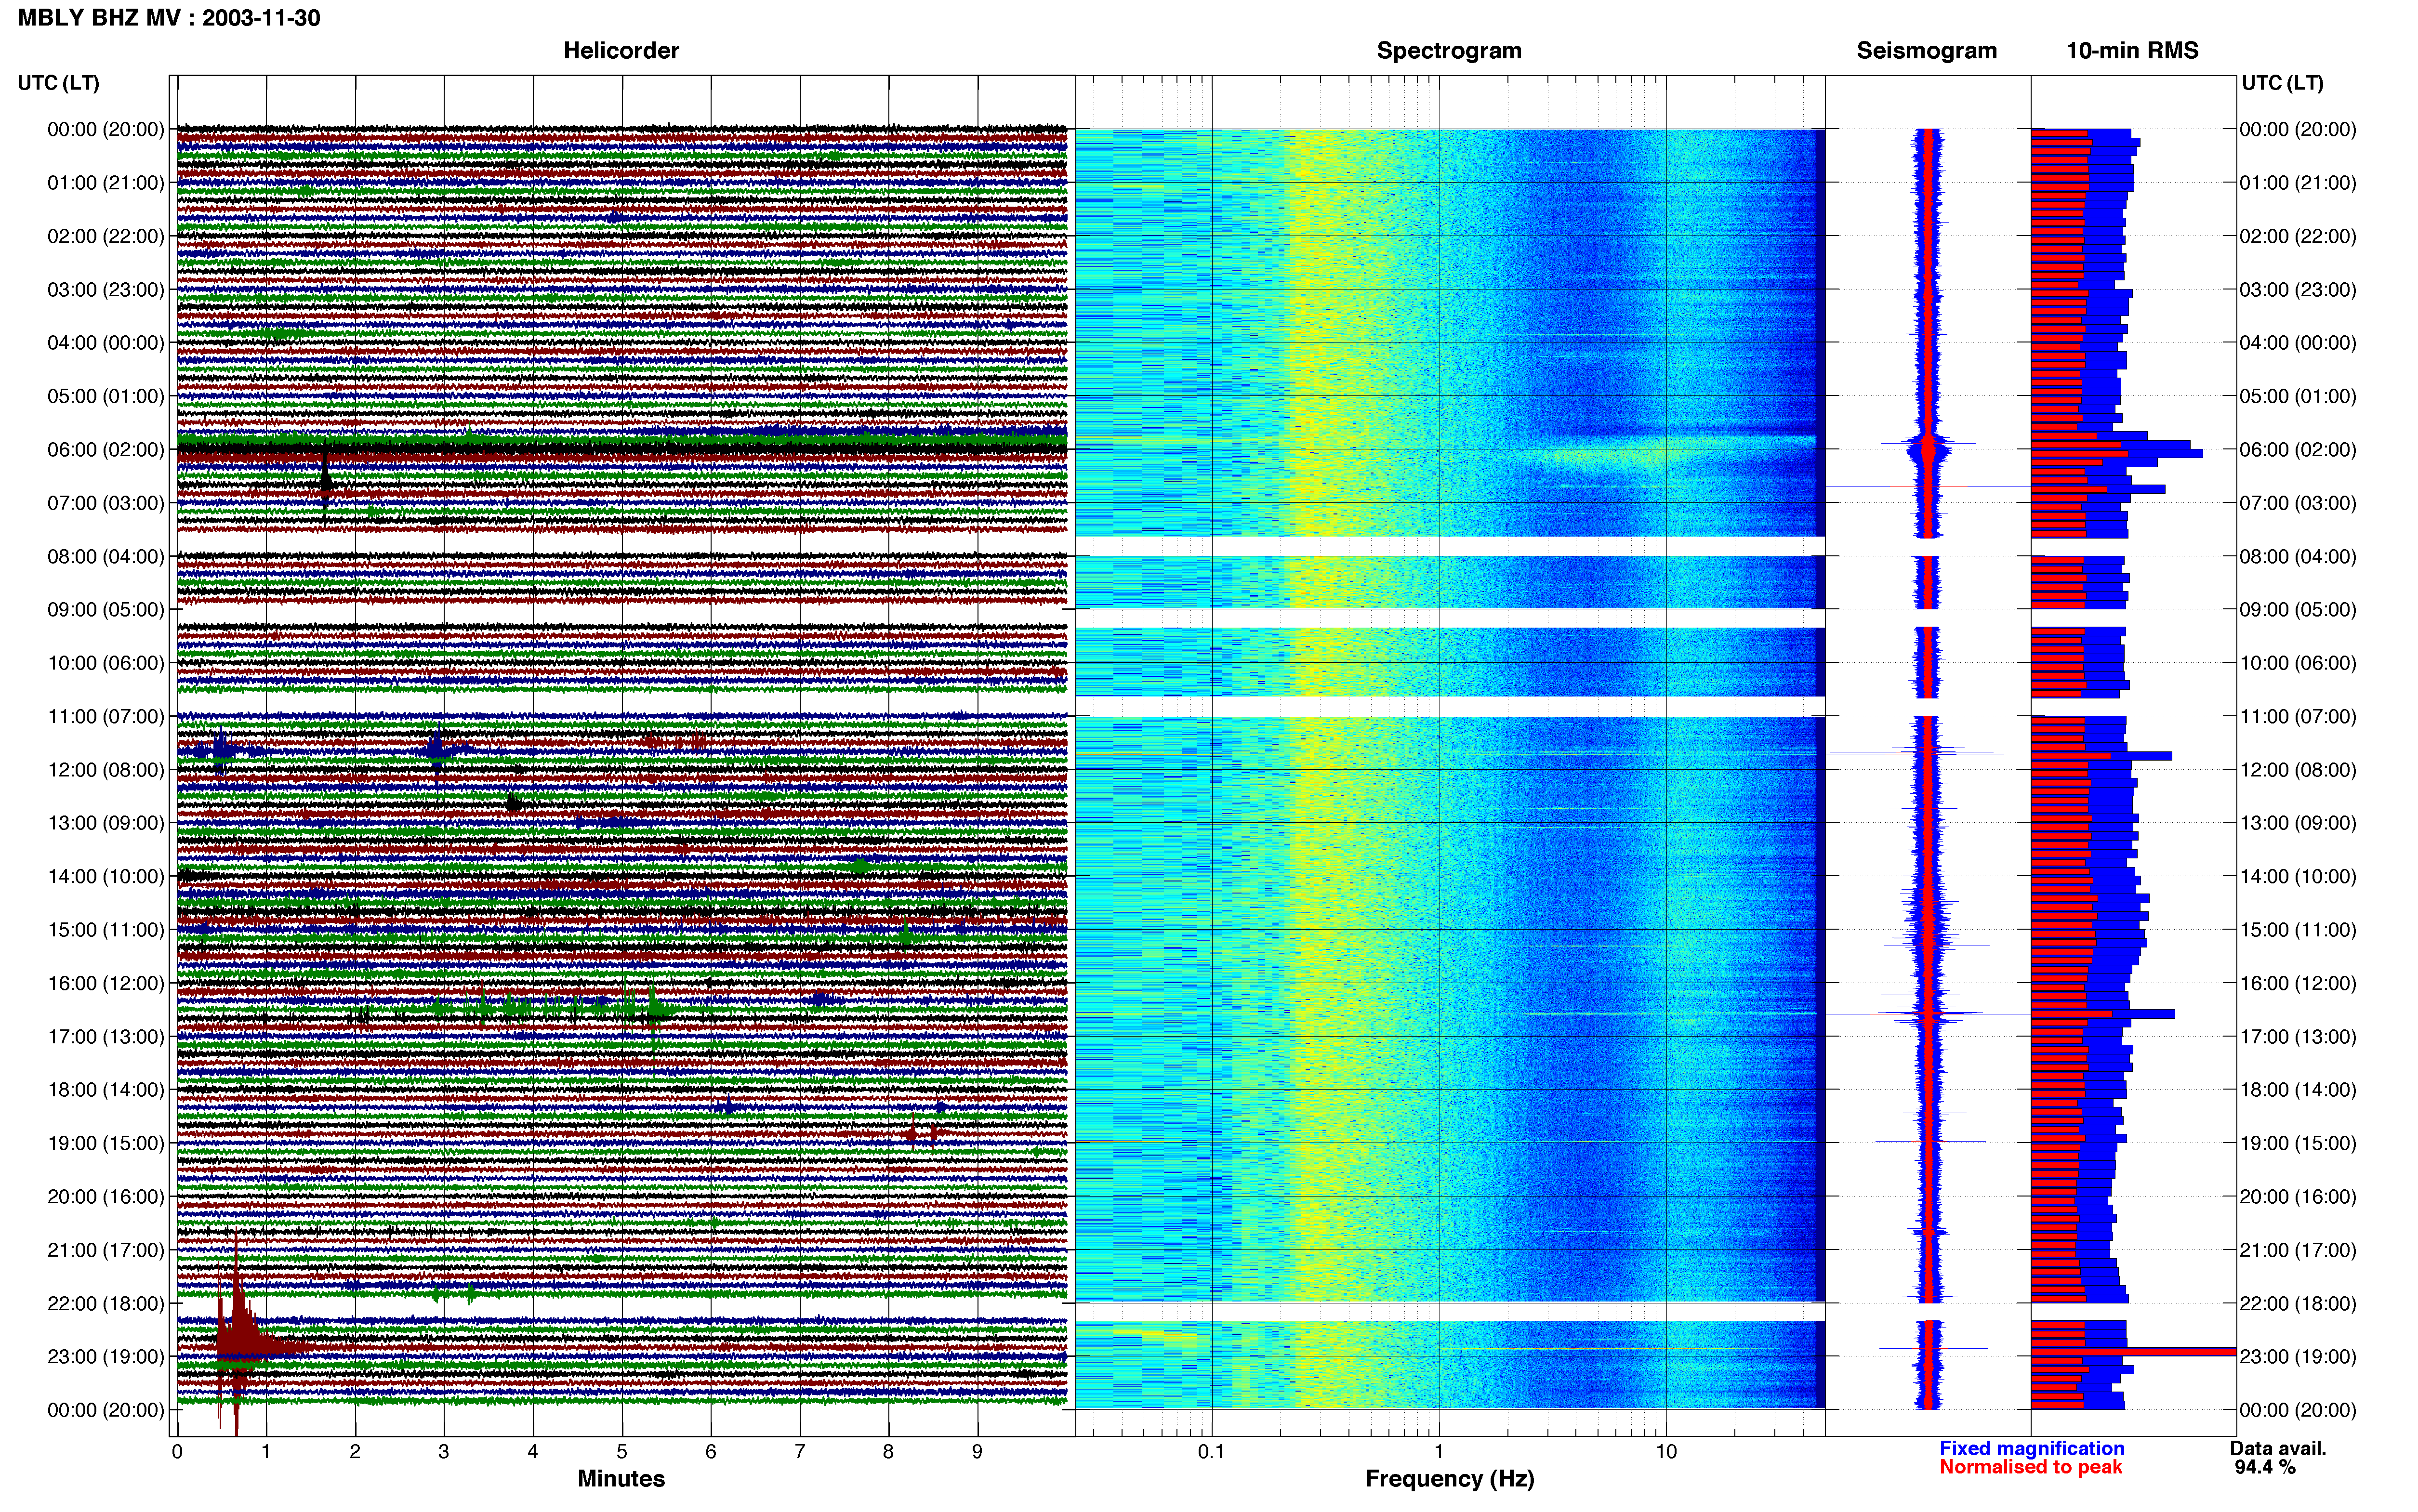
Task: Click the 4 tick on the Minutes axis
Action: [x=533, y=1452]
